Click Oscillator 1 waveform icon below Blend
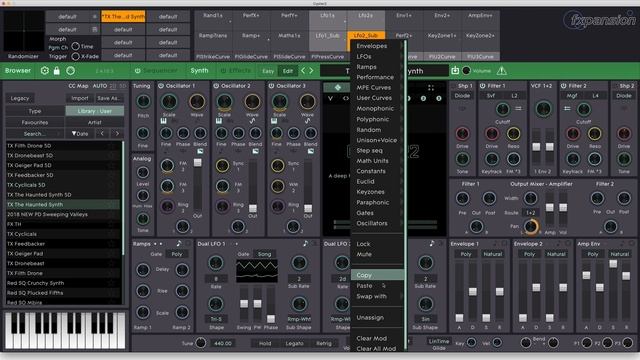Screen dimensions: 640x360 200,151
